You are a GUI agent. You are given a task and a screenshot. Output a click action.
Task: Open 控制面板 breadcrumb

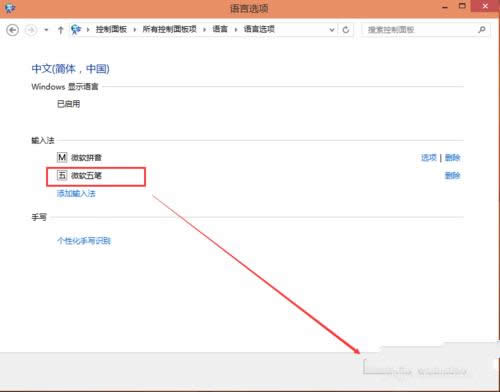[x=111, y=29]
